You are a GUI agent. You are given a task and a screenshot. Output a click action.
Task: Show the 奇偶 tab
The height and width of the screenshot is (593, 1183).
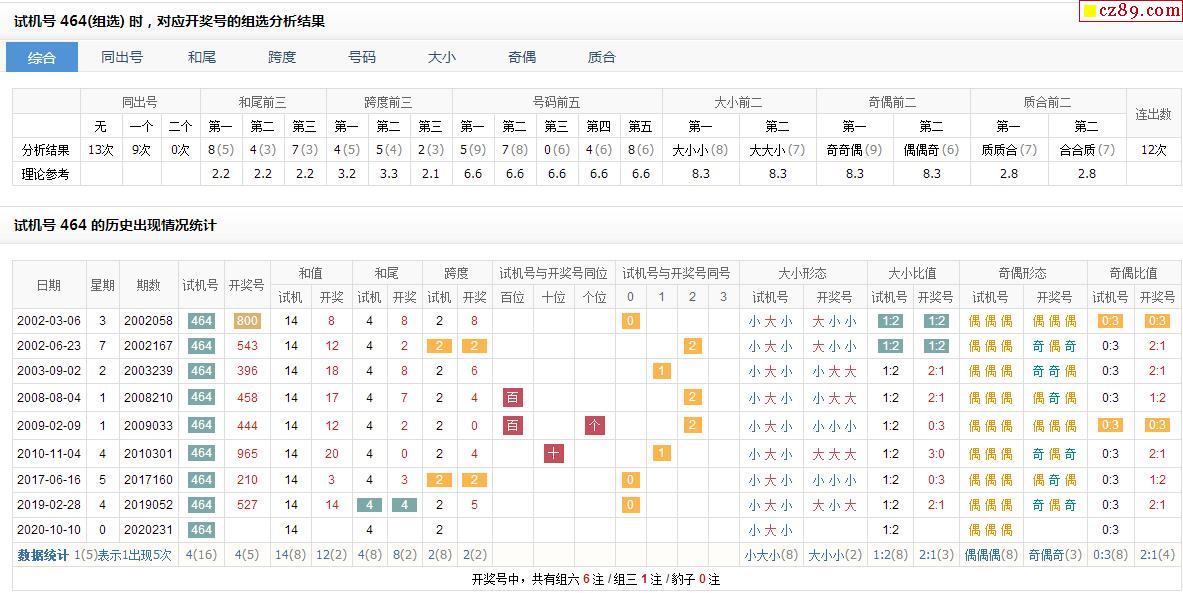(x=522, y=57)
